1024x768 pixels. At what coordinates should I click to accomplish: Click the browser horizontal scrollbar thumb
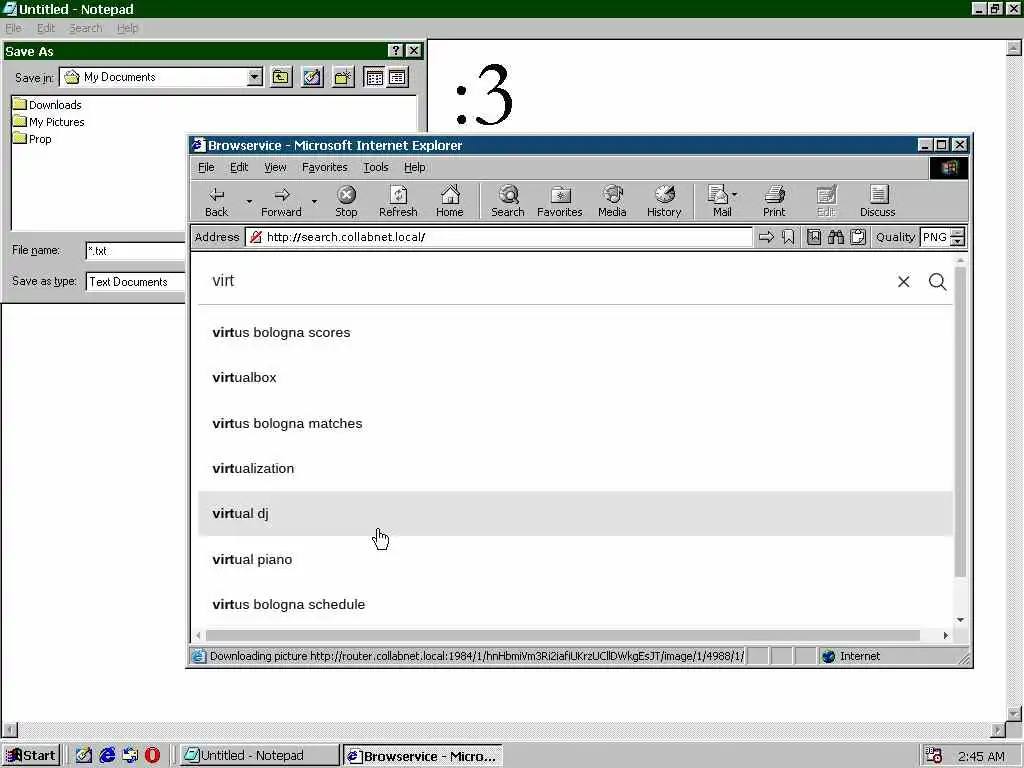(x=562, y=635)
